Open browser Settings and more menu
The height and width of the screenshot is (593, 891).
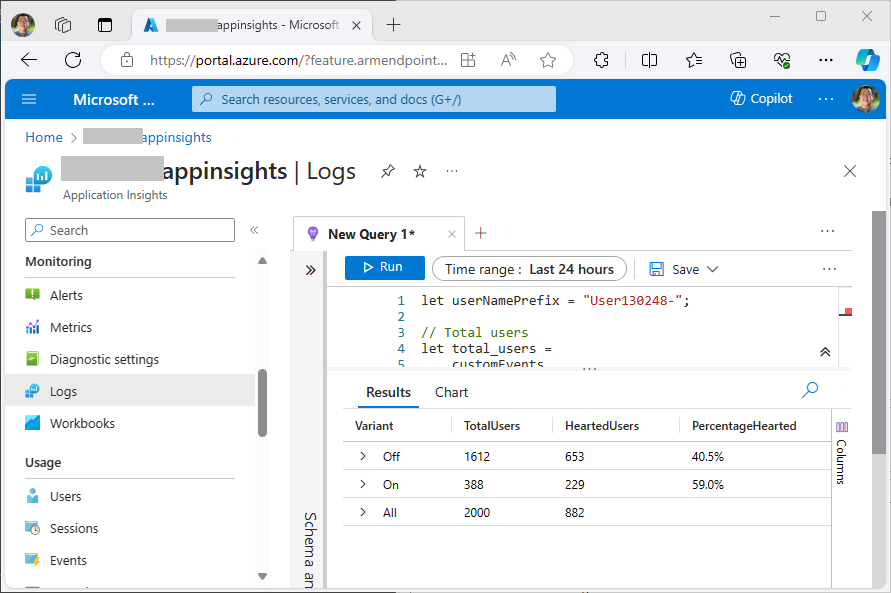826,60
